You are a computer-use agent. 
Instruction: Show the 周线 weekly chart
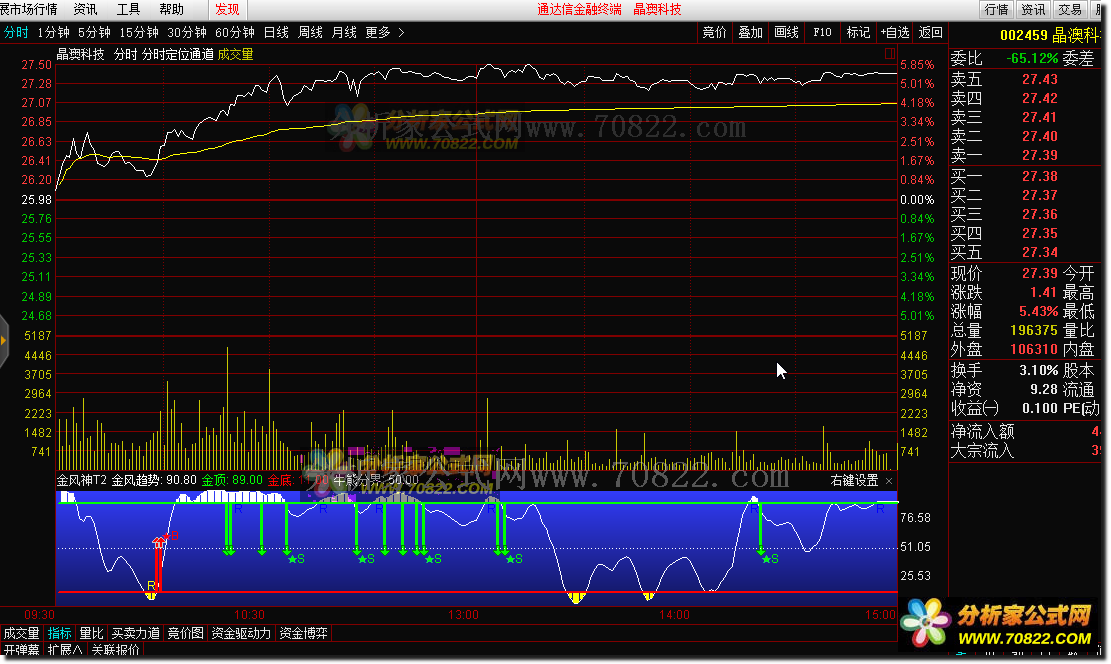[310, 33]
